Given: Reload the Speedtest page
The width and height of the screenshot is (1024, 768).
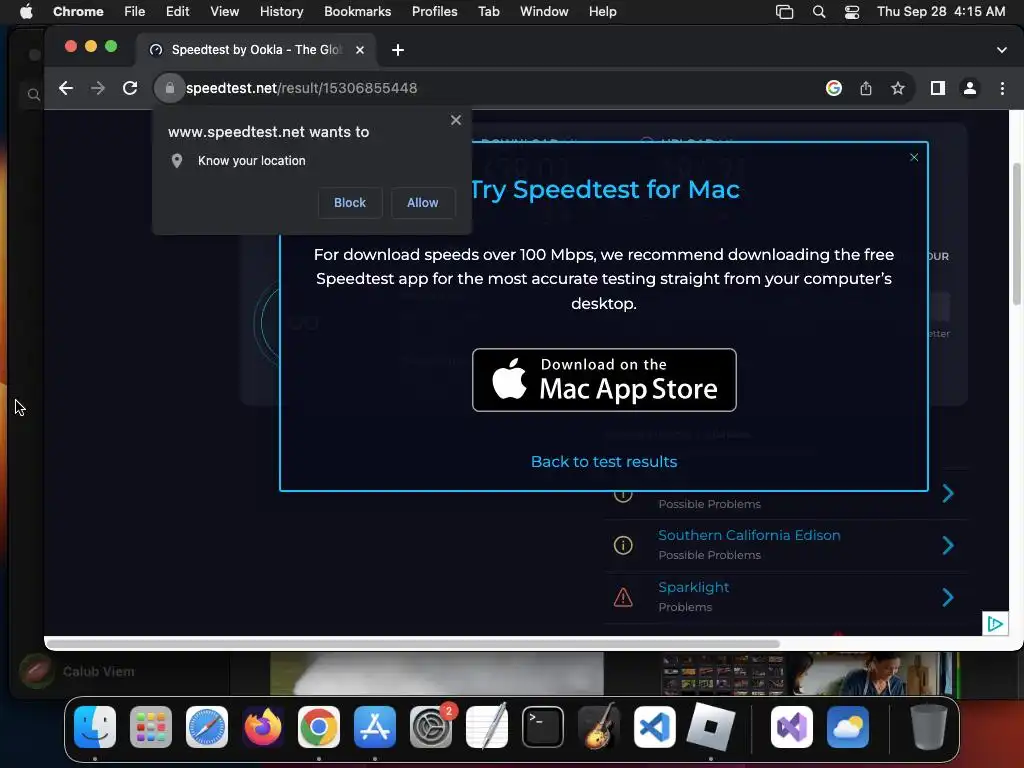Looking at the screenshot, I should [130, 88].
